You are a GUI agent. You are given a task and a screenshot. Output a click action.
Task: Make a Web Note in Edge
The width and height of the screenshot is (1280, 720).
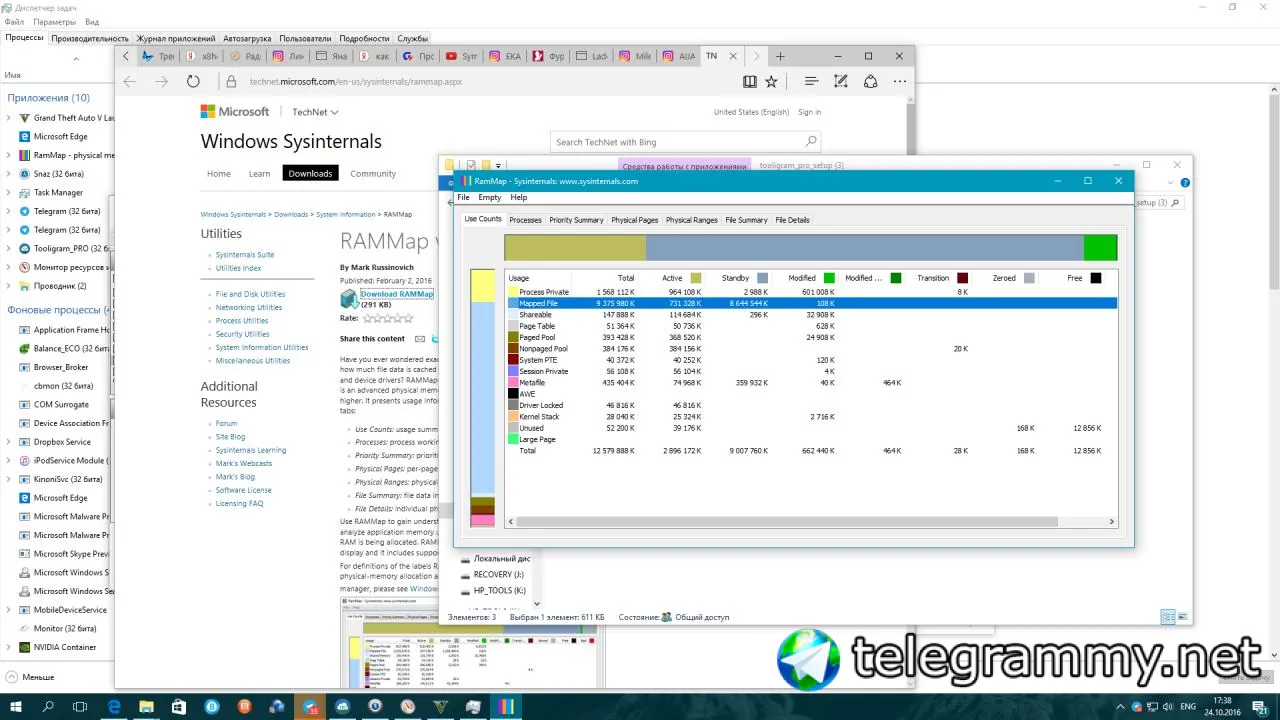pyautogui.click(x=841, y=82)
